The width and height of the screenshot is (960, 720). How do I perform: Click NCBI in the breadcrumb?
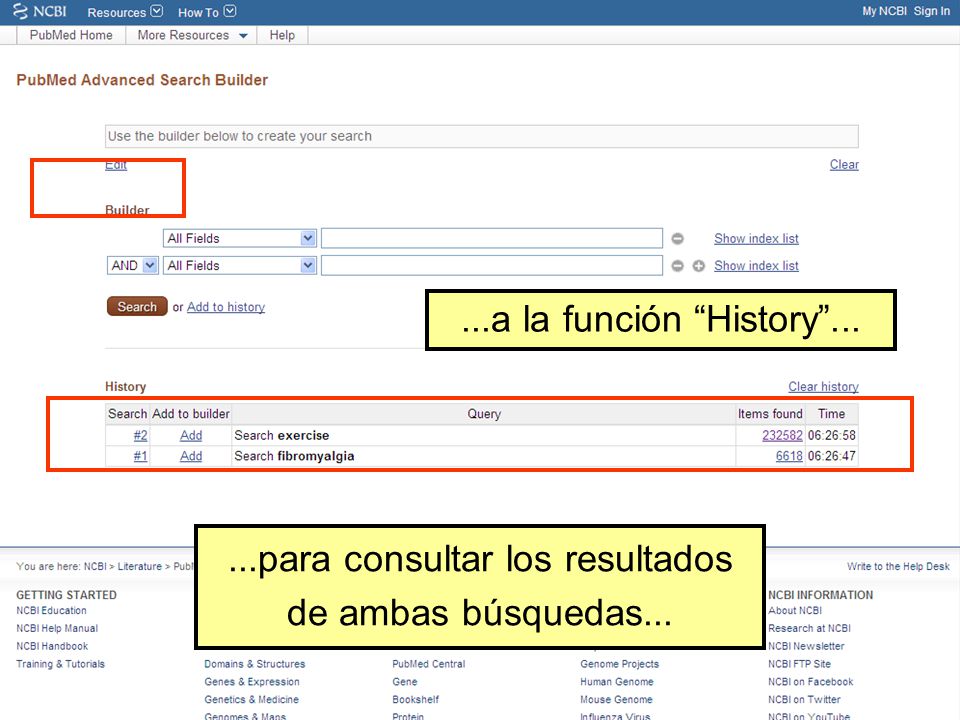click(x=95, y=567)
